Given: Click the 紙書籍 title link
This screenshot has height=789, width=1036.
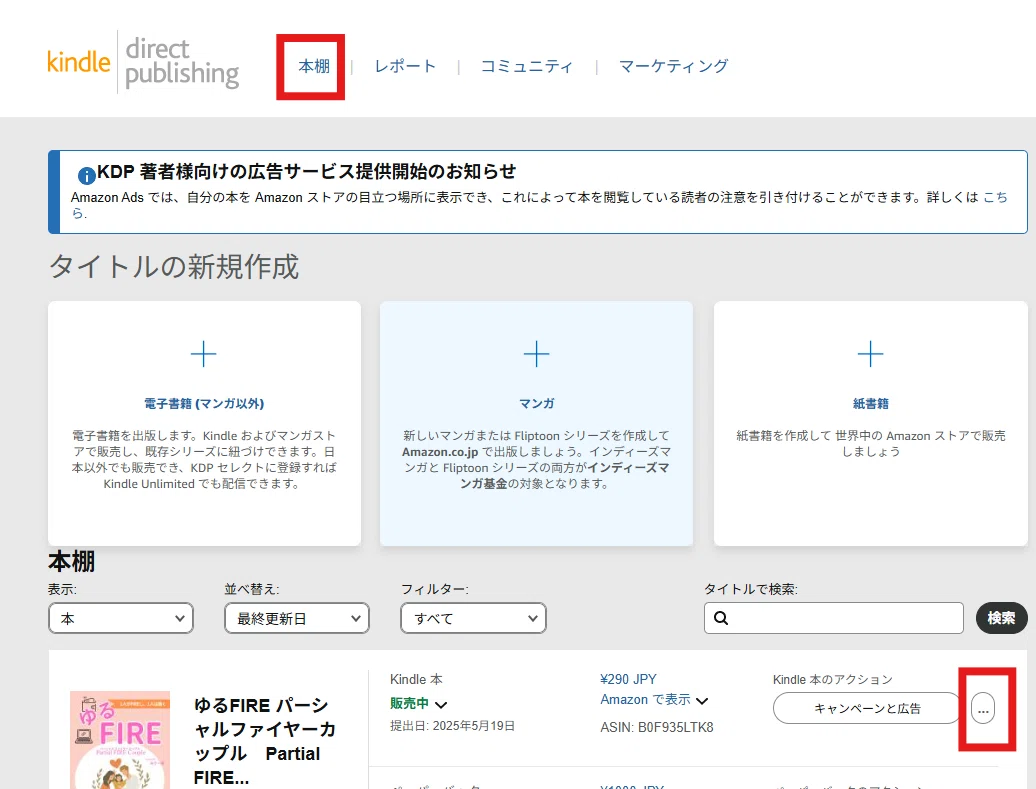Looking at the screenshot, I should 870,404.
